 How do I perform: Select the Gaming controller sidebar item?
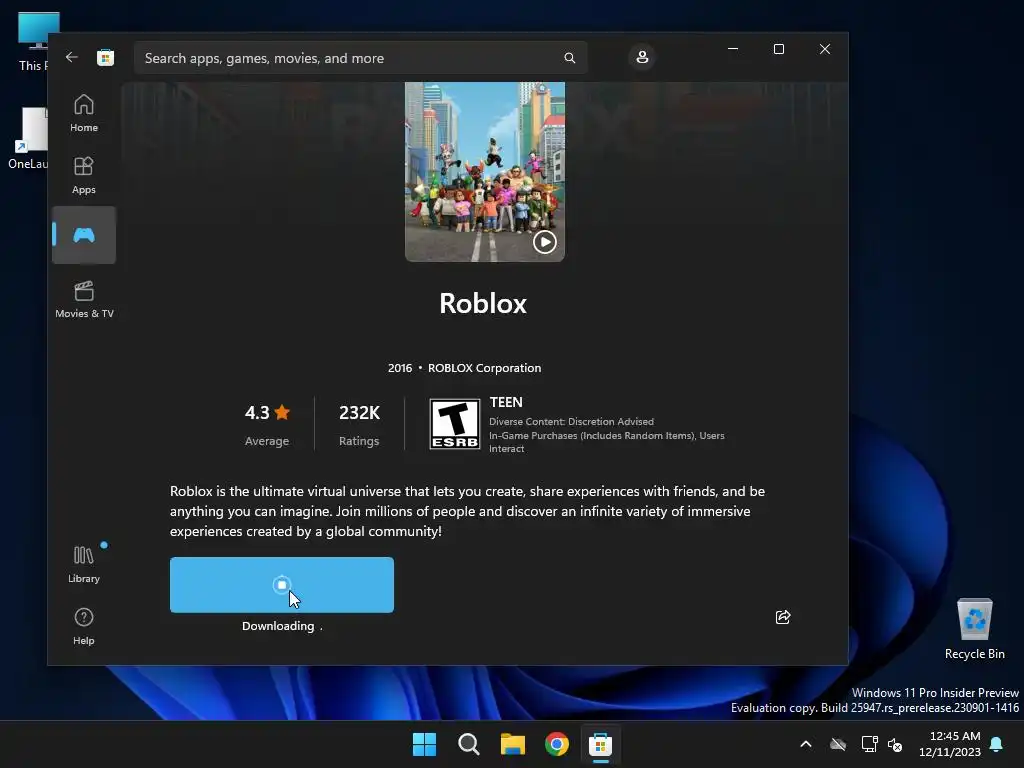(84, 235)
